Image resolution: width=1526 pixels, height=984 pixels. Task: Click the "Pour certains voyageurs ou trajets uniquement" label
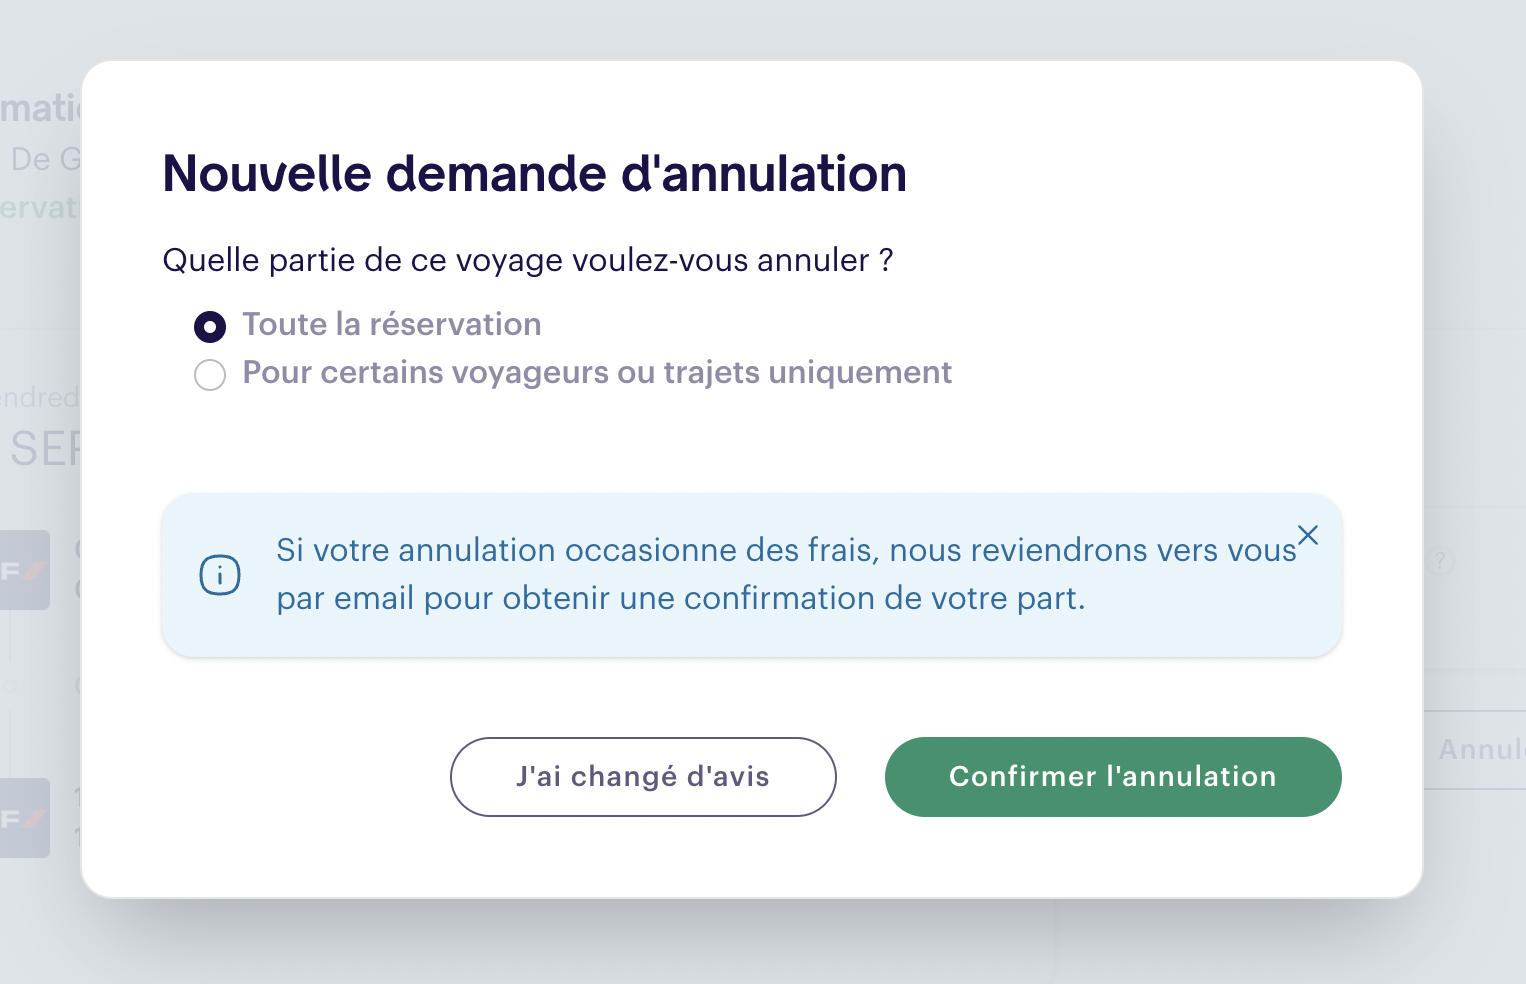[597, 373]
